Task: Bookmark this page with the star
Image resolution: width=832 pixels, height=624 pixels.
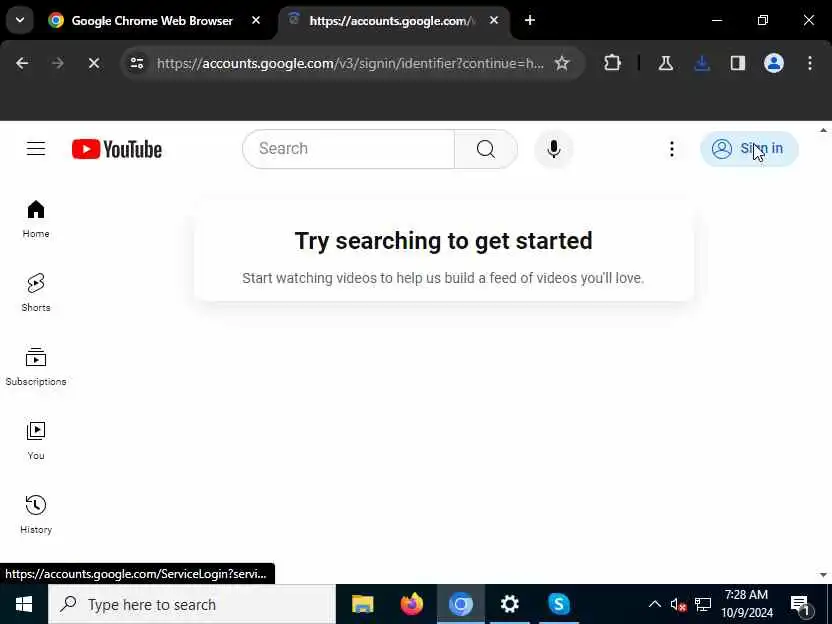Action: 561,64
